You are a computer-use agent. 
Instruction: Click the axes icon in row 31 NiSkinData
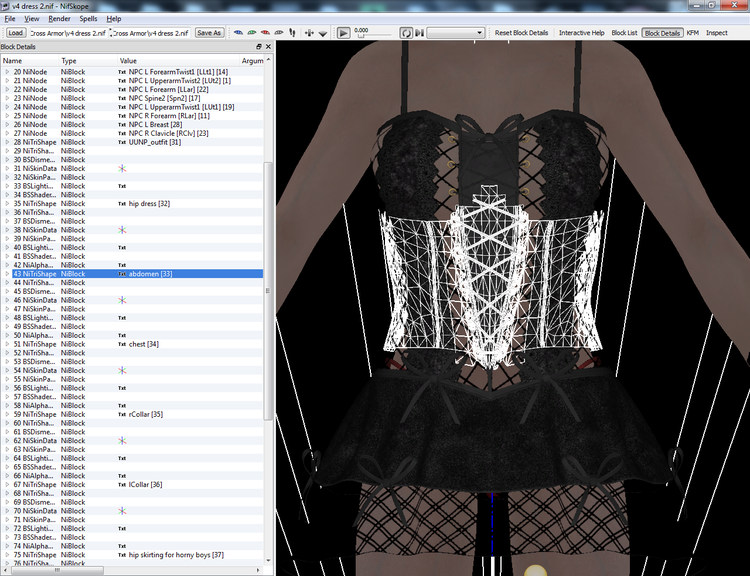tap(122, 168)
